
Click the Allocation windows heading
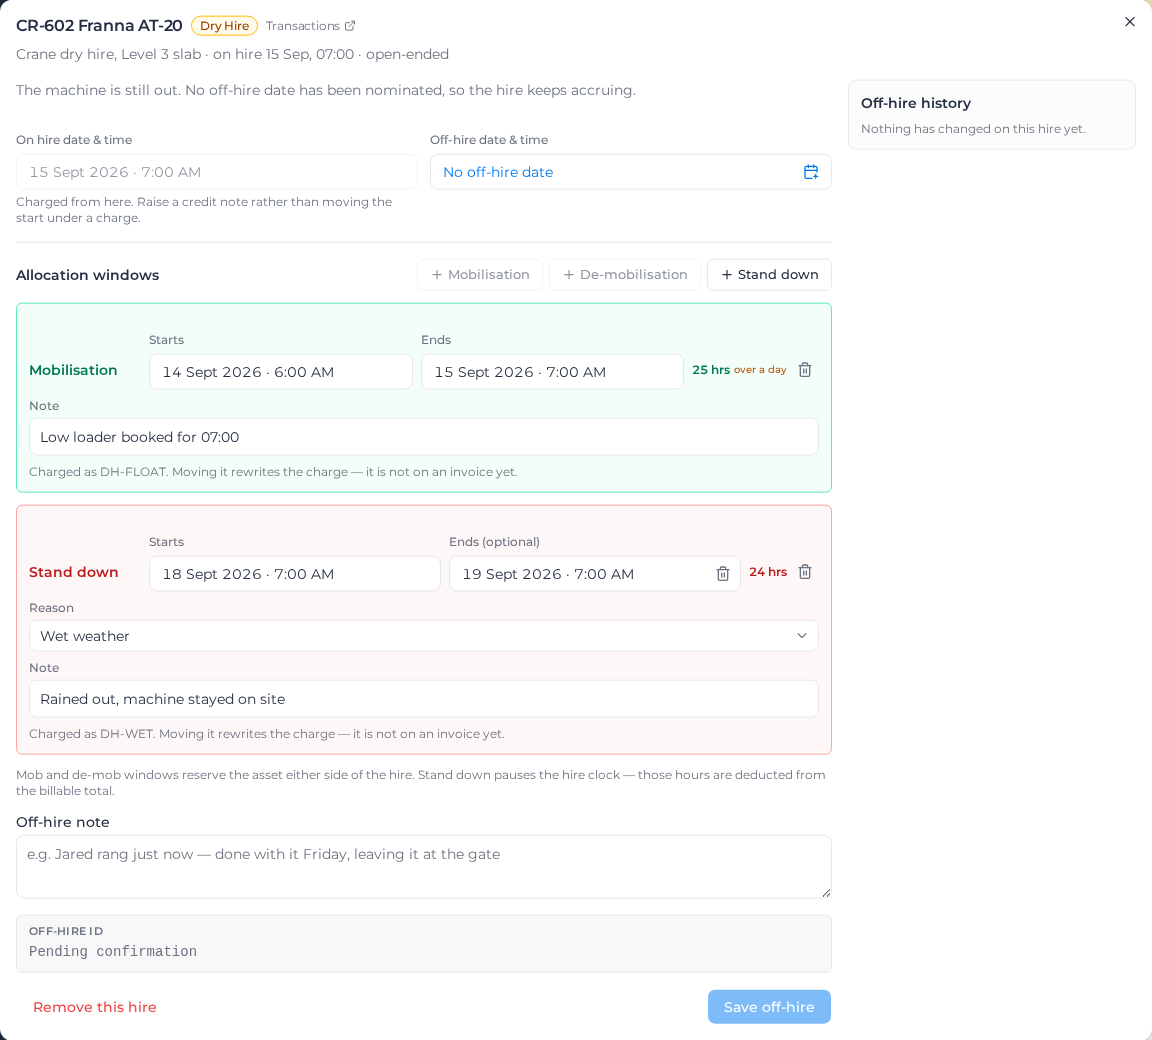click(x=87, y=275)
